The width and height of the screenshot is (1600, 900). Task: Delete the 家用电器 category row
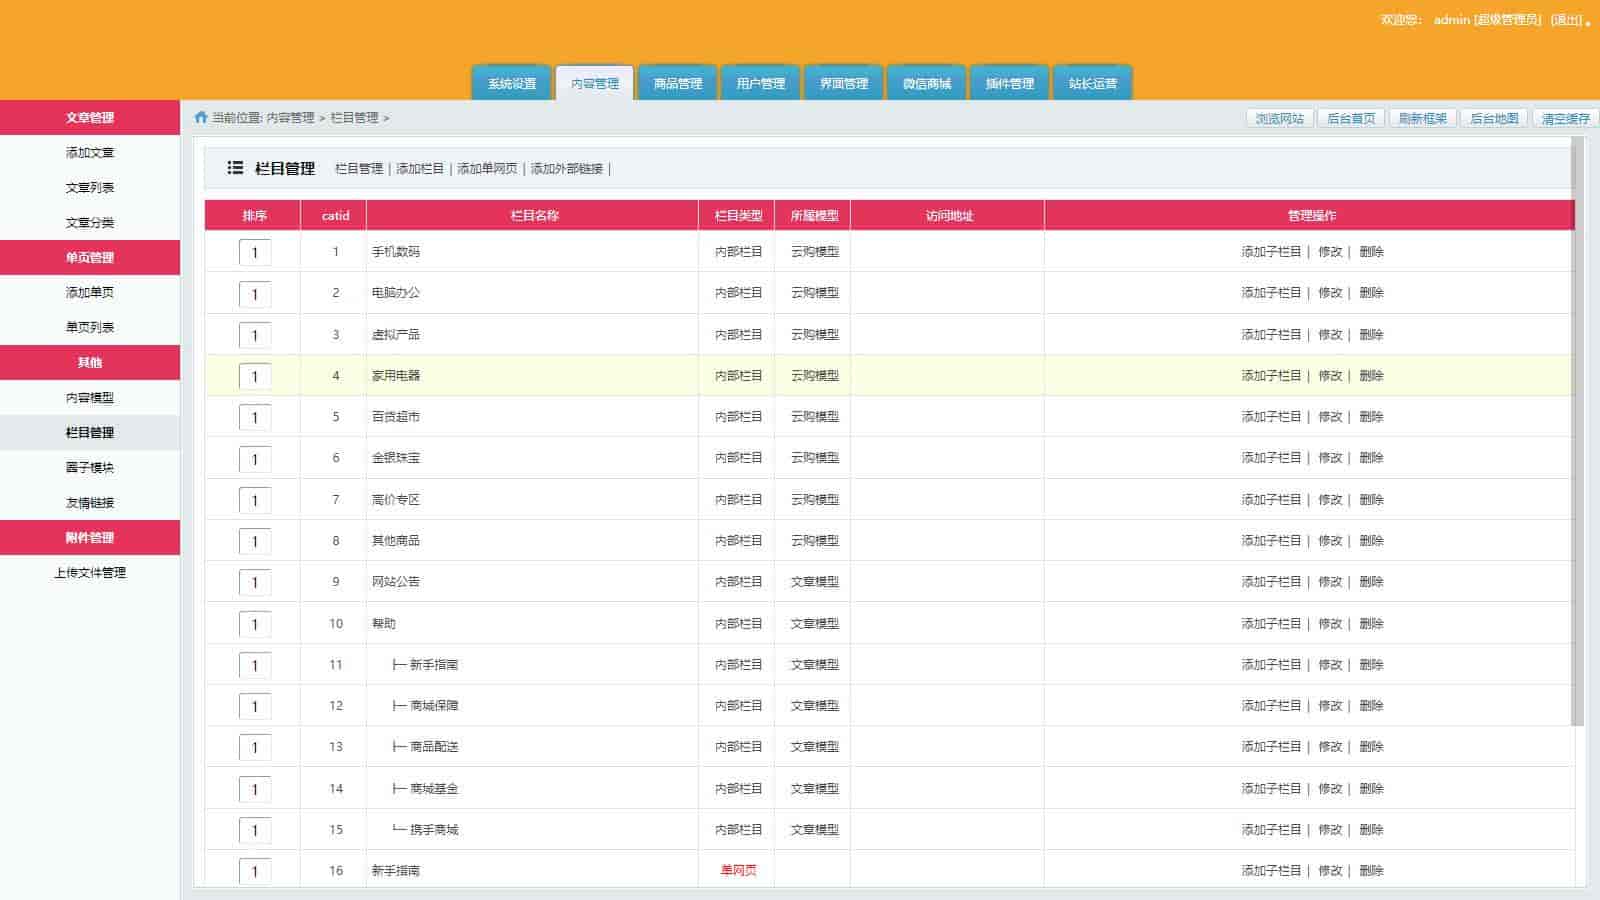click(1371, 376)
